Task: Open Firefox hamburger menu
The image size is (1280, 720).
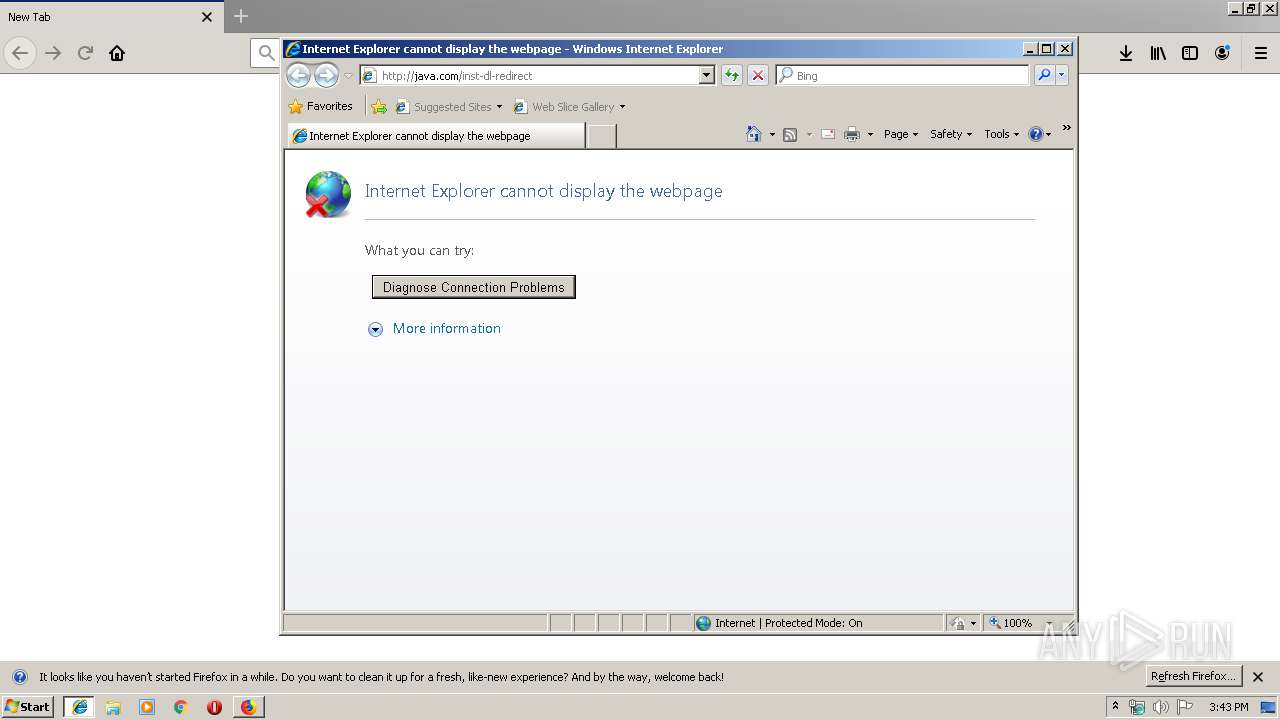Action: 1261,53
